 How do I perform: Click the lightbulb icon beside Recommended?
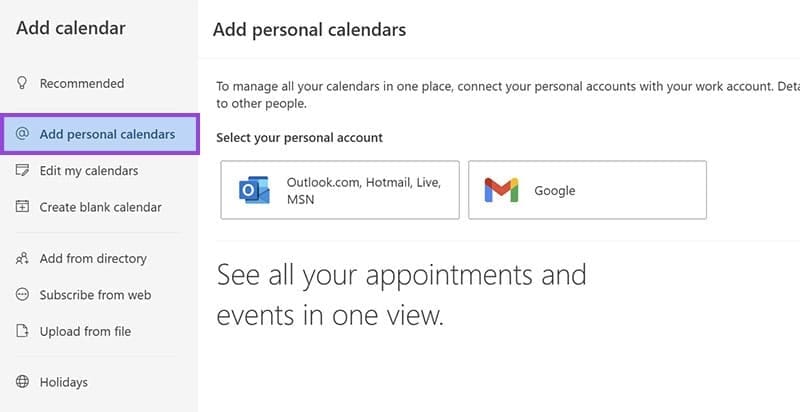click(22, 83)
